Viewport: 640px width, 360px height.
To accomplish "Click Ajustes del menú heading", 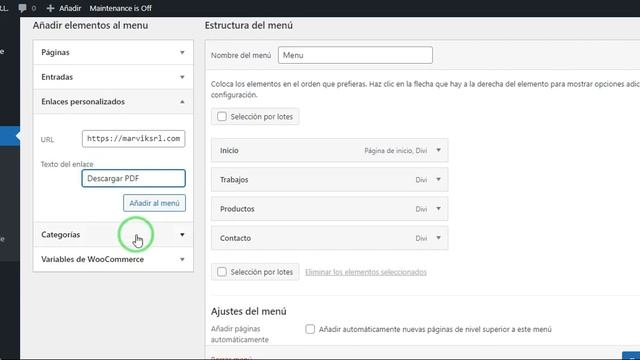I will tap(249, 311).
